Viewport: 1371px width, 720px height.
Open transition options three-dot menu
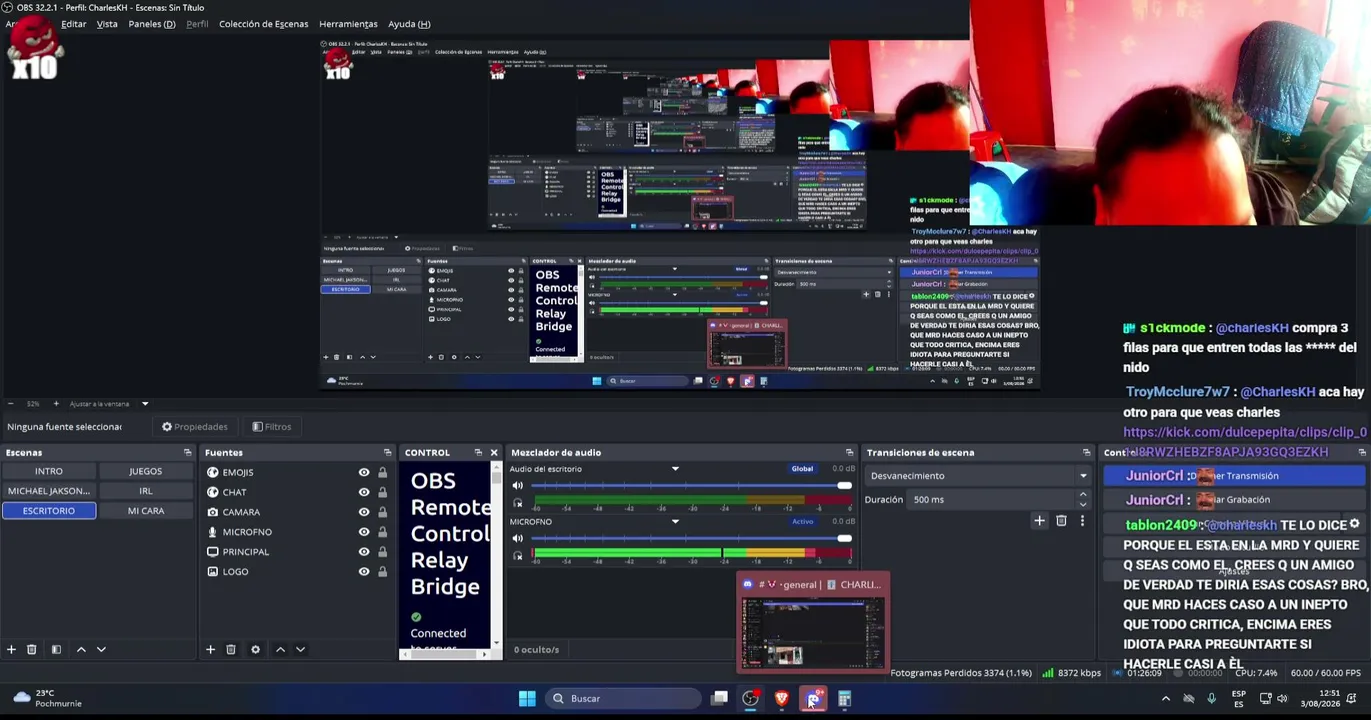pyautogui.click(x=1082, y=521)
